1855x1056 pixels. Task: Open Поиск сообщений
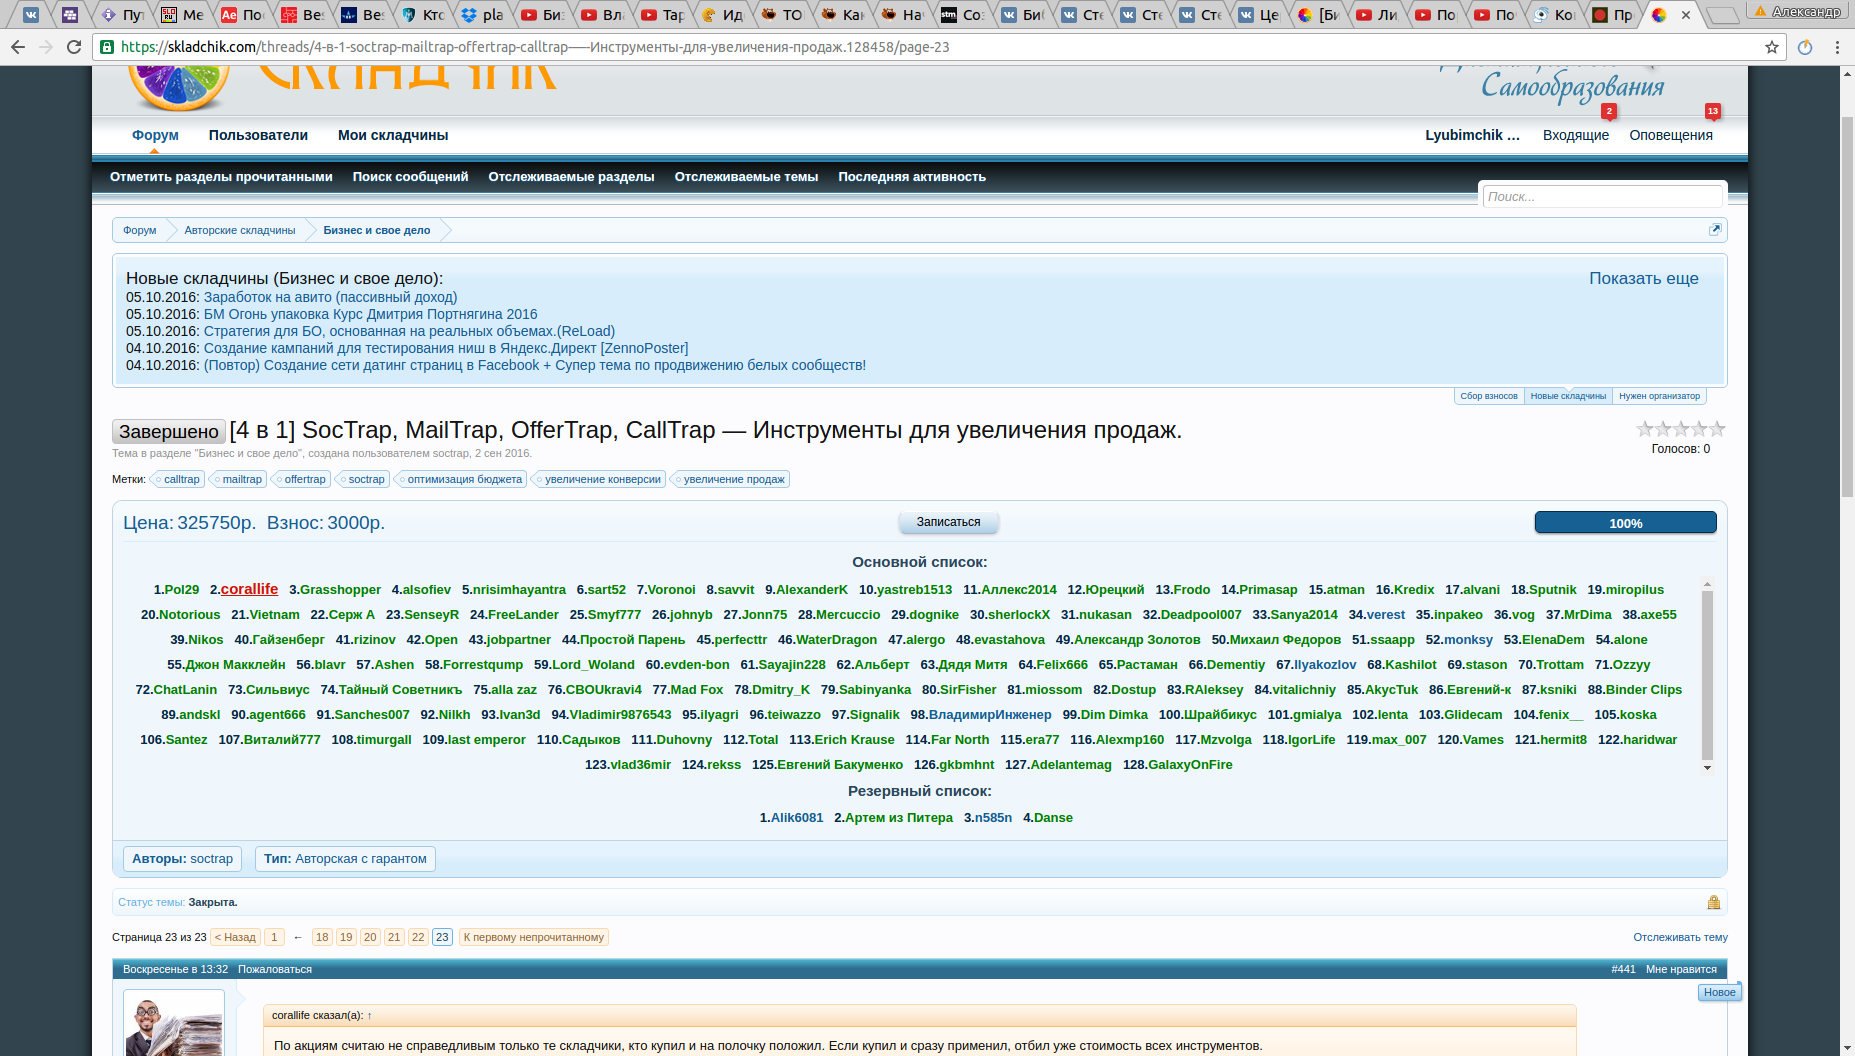[x=410, y=177]
